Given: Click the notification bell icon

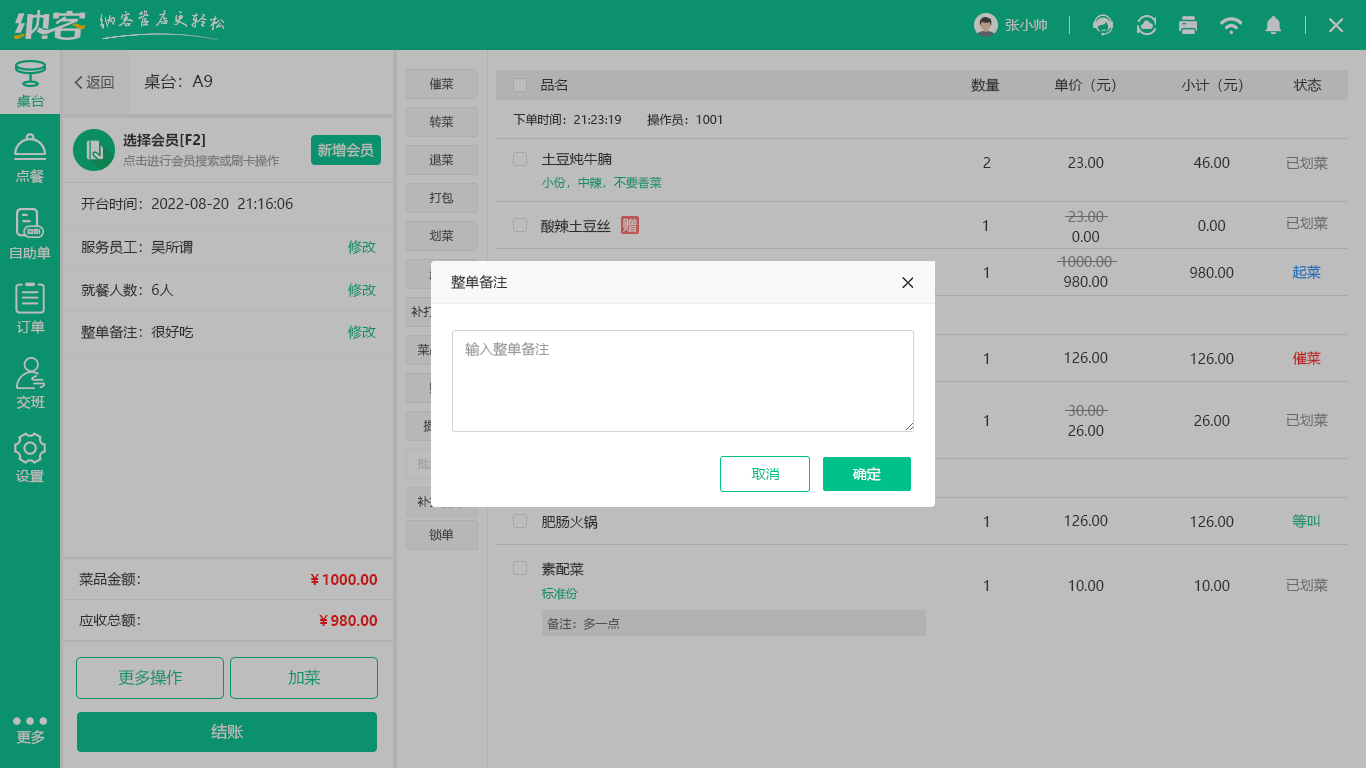Looking at the screenshot, I should tap(1273, 25).
